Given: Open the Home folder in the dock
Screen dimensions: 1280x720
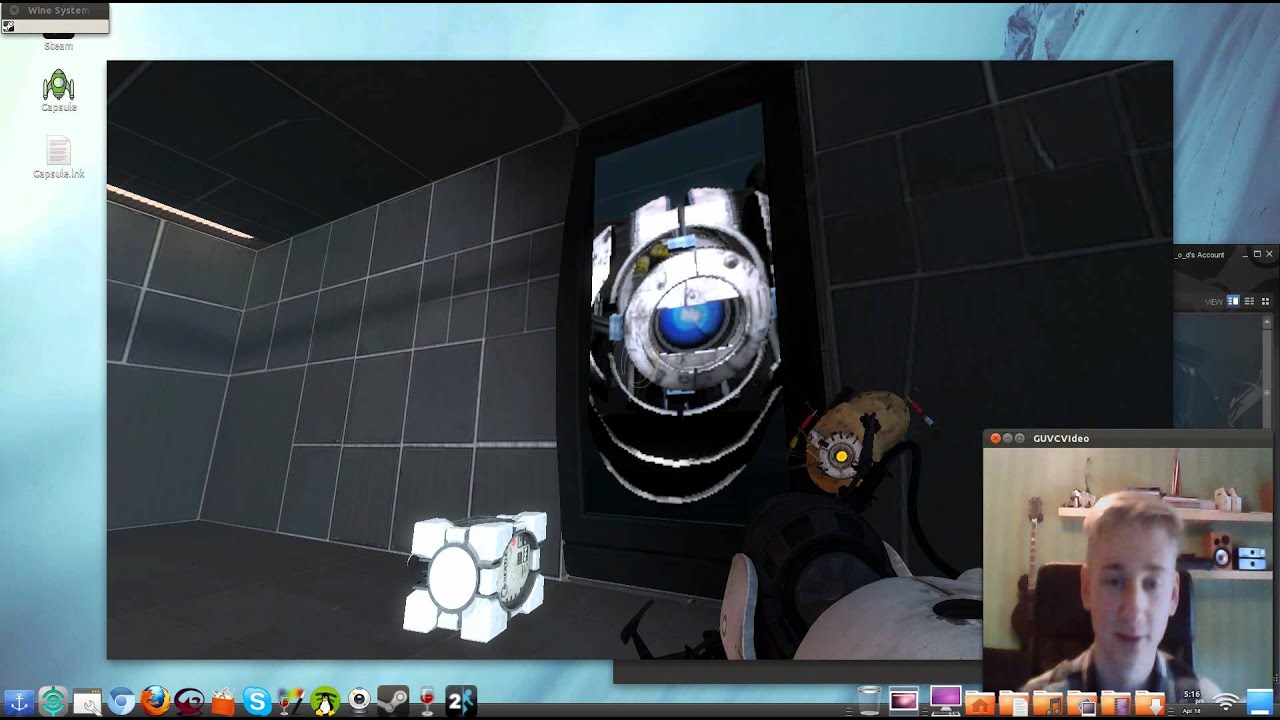Looking at the screenshot, I should [x=980, y=703].
